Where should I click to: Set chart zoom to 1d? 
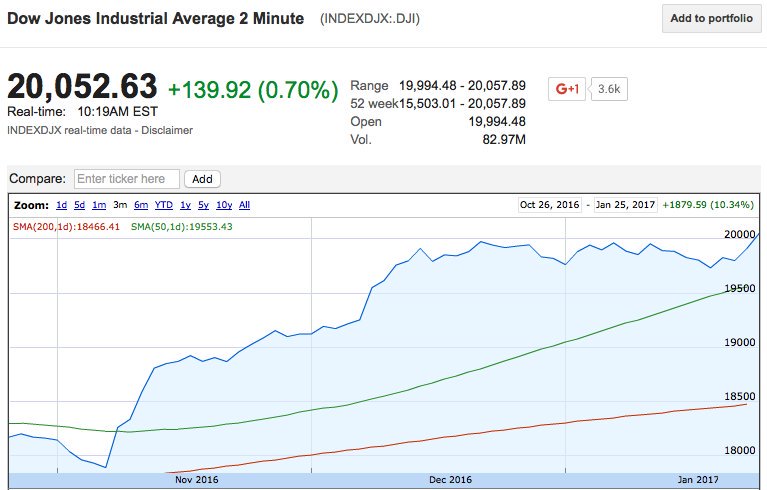click(x=62, y=205)
